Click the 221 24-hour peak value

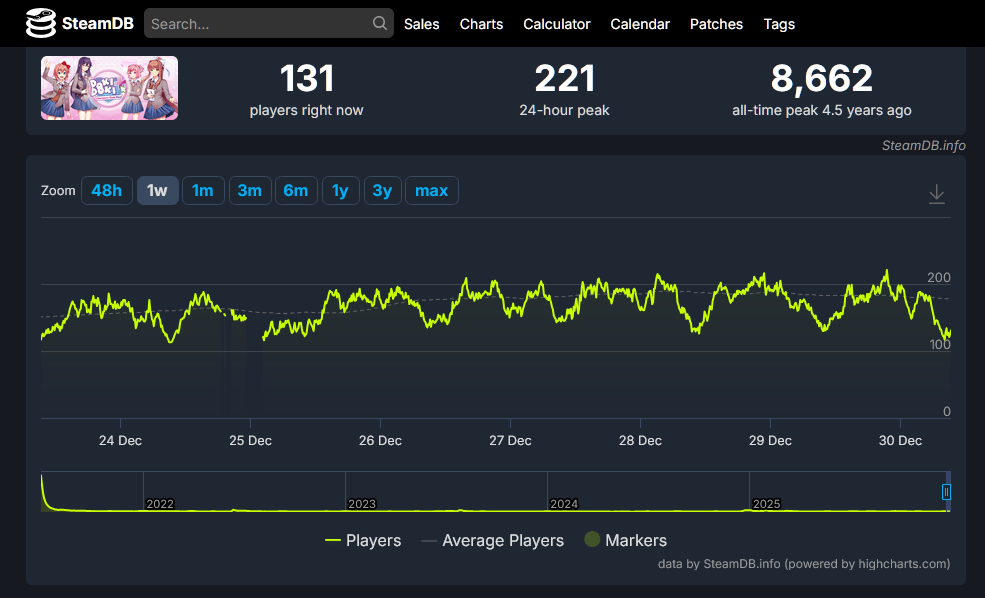click(564, 79)
